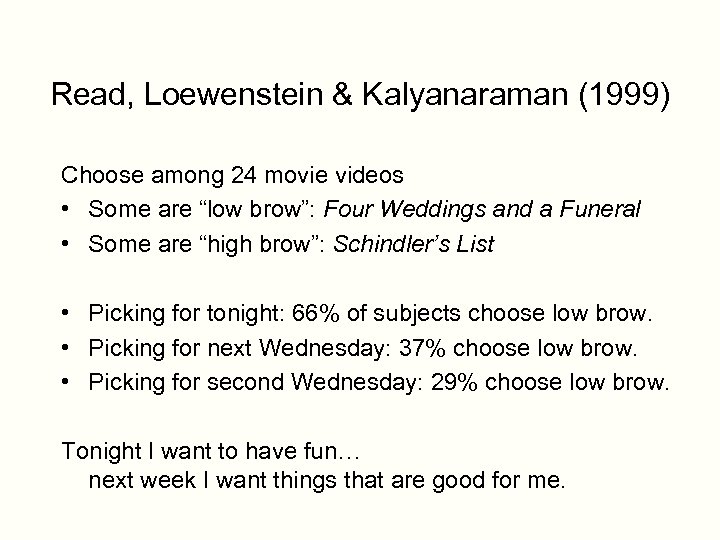Click the bullet point before 'Picking for next Wednesday'

[x=68, y=350]
